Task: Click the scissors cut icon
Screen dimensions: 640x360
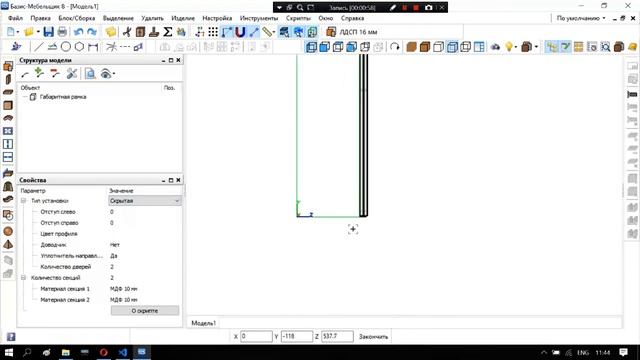Action: (x=127, y=32)
